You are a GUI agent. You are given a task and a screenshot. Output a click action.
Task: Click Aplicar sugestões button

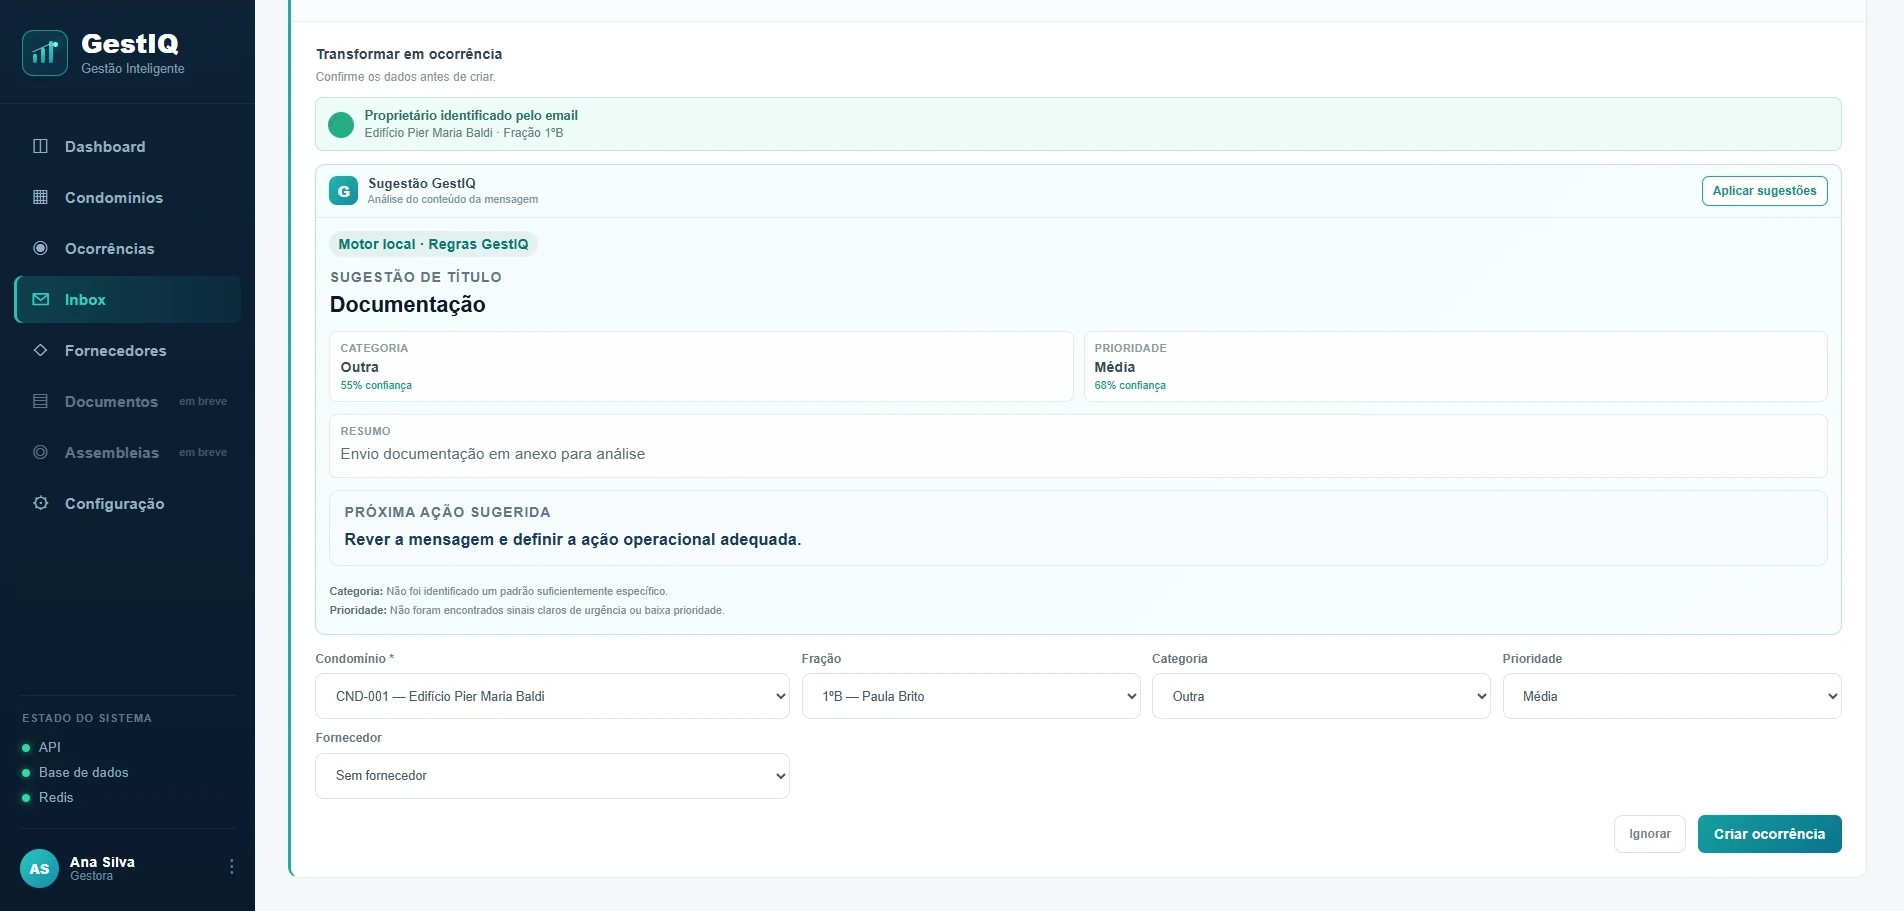pos(1764,191)
